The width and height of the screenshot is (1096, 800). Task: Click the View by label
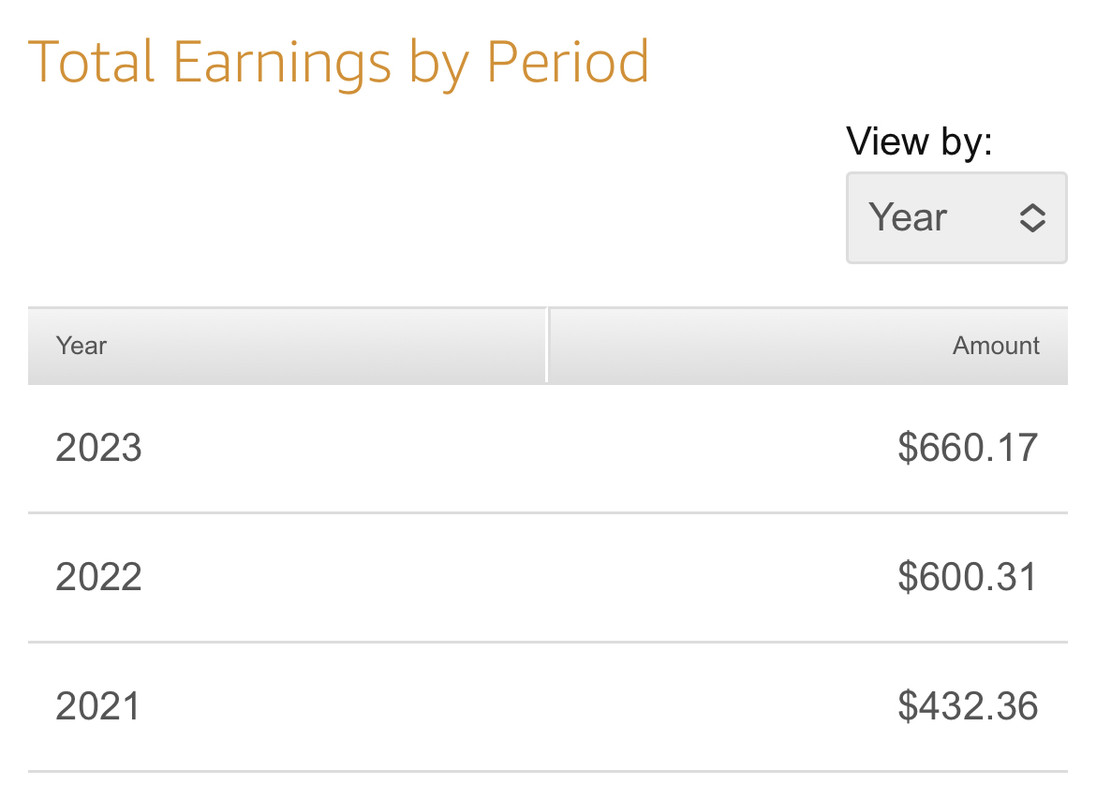(x=919, y=143)
